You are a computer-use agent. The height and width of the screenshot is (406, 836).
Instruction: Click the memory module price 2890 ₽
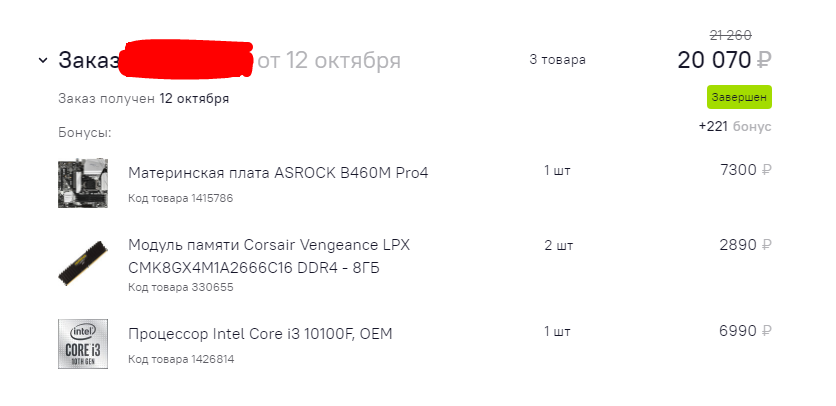745,244
